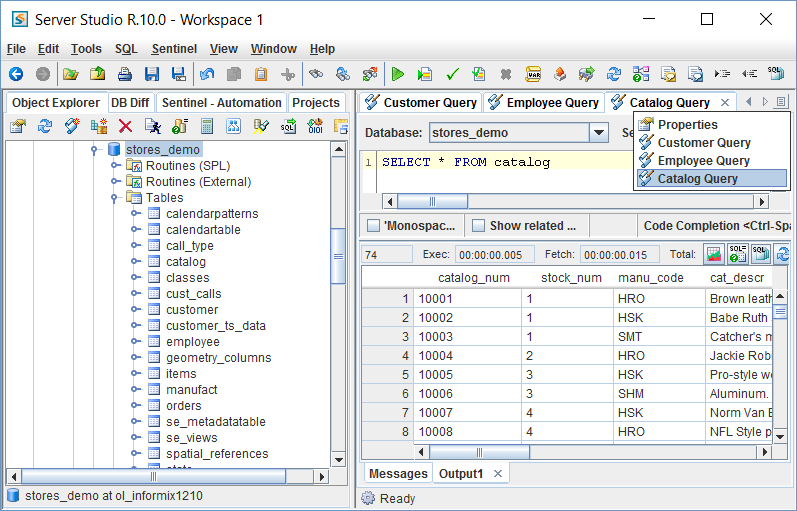797x511 pixels.
Task: Click the chart icon next to Total
Action: (x=713, y=254)
